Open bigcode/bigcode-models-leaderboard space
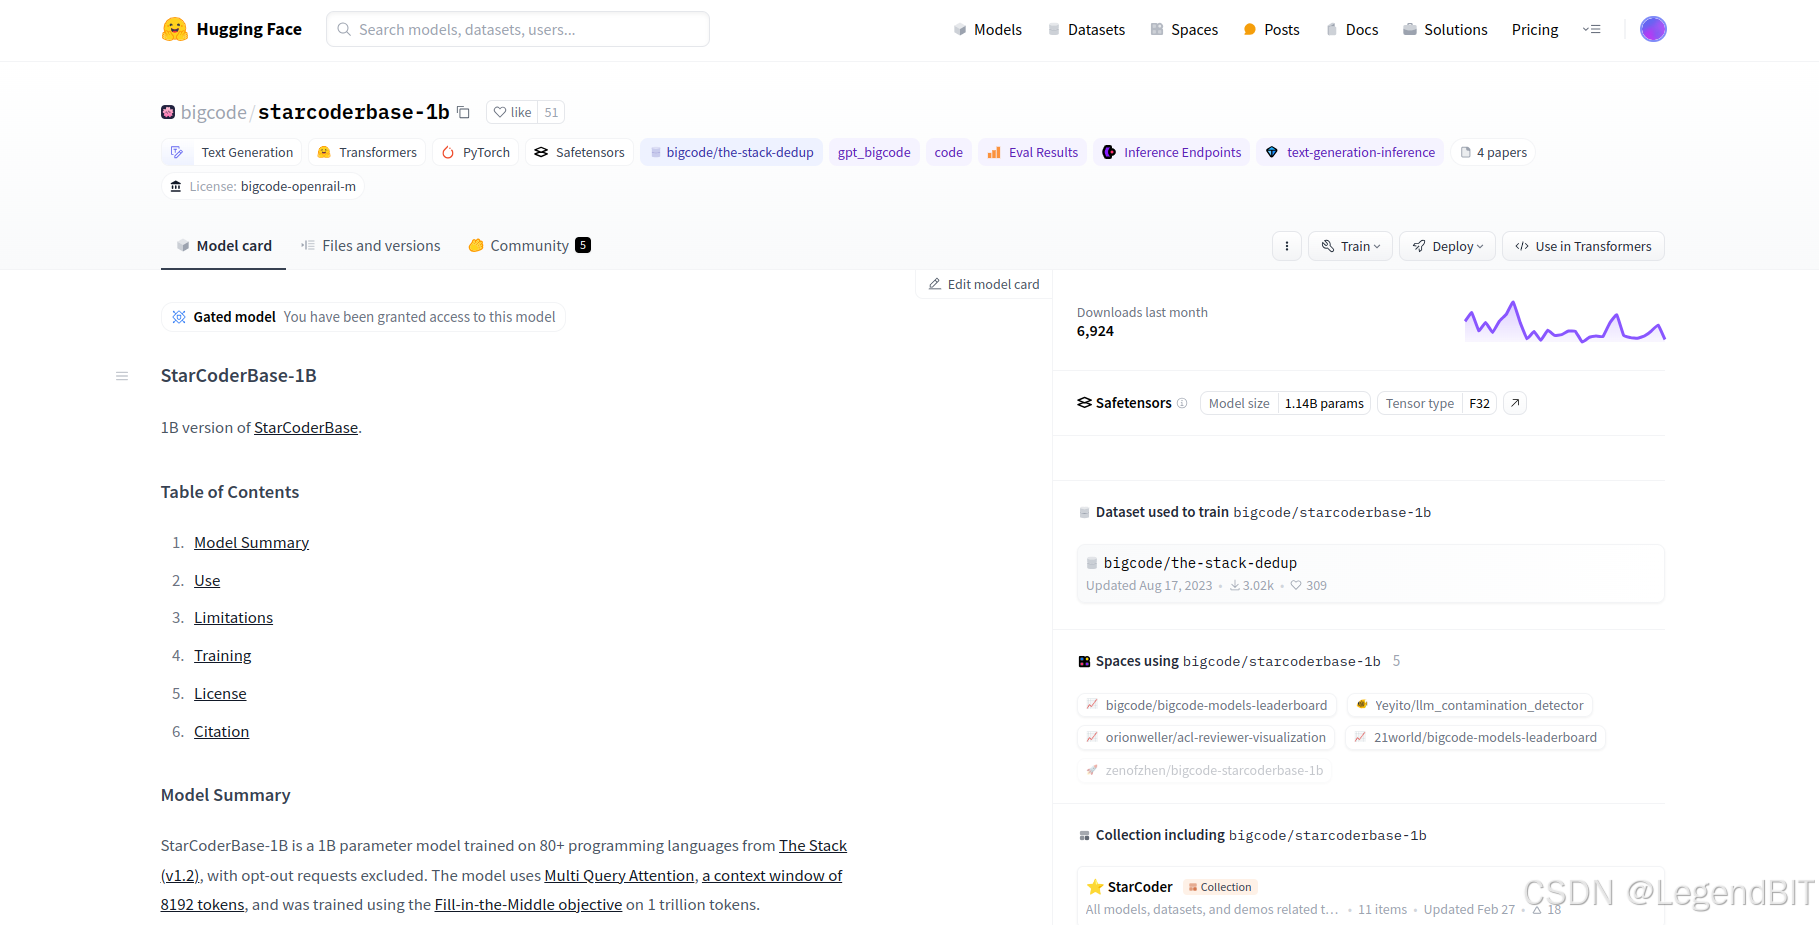Image resolution: width=1819 pixels, height=925 pixels. coord(1206,706)
